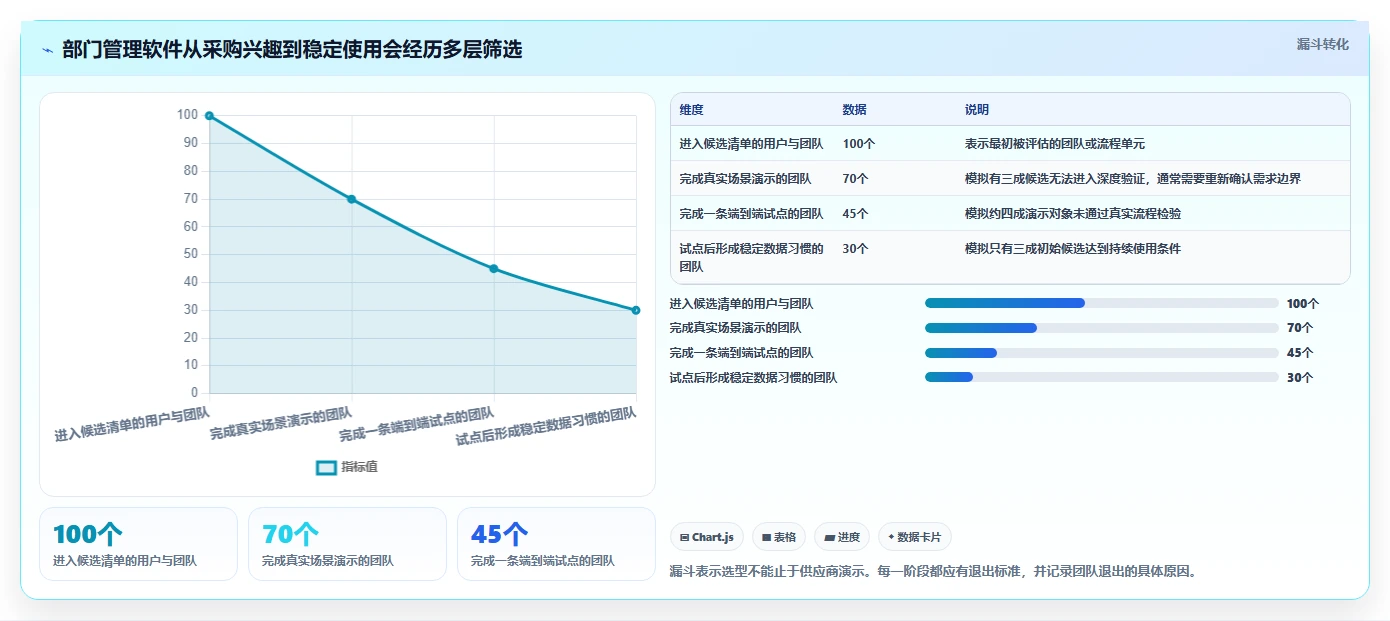Click table cell 试点后形成稳定数据习惯的团队
Image resolution: width=1390 pixels, height=621 pixels.
[x=751, y=258]
